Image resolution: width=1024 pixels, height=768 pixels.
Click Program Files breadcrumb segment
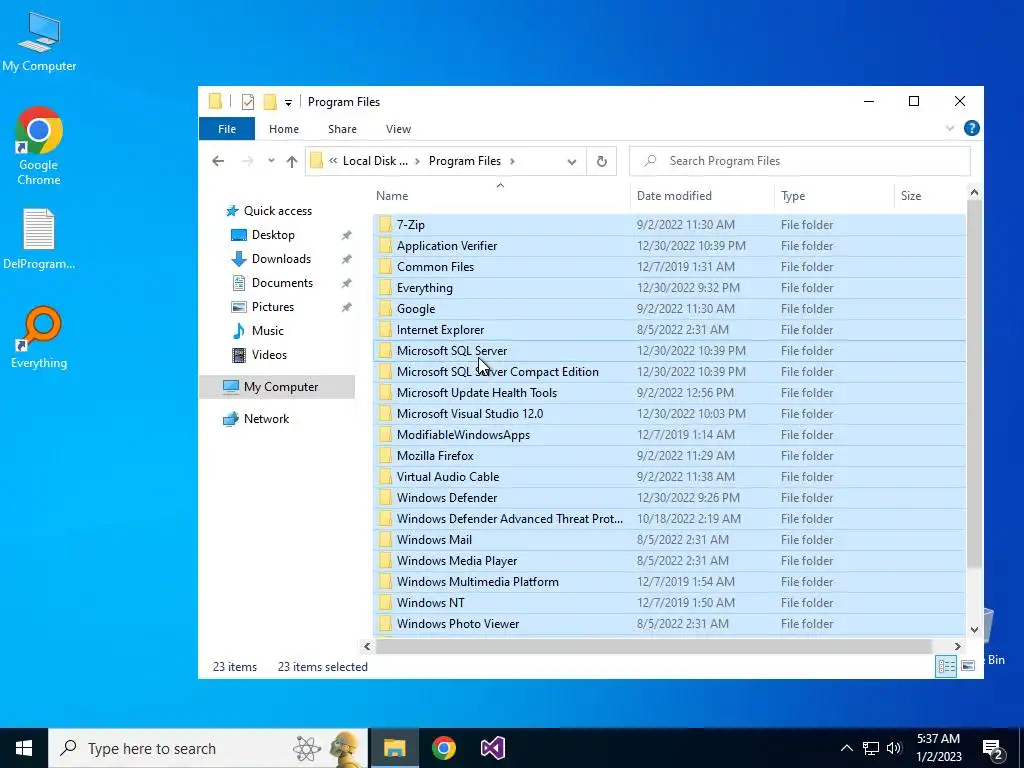[464, 161]
